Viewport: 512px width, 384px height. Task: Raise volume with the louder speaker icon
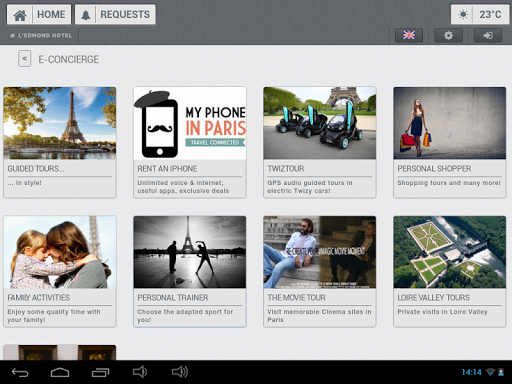point(180,372)
